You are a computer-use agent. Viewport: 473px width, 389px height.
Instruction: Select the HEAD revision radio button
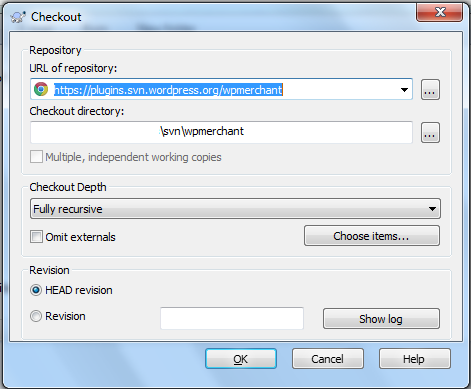[x=36, y=290]
